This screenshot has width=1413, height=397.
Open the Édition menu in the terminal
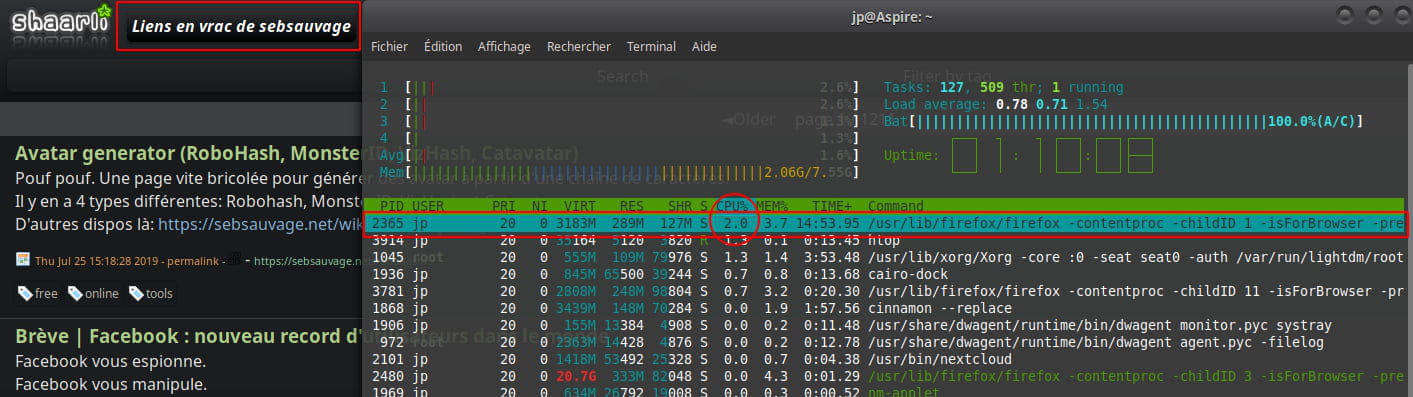coord(443,46)
